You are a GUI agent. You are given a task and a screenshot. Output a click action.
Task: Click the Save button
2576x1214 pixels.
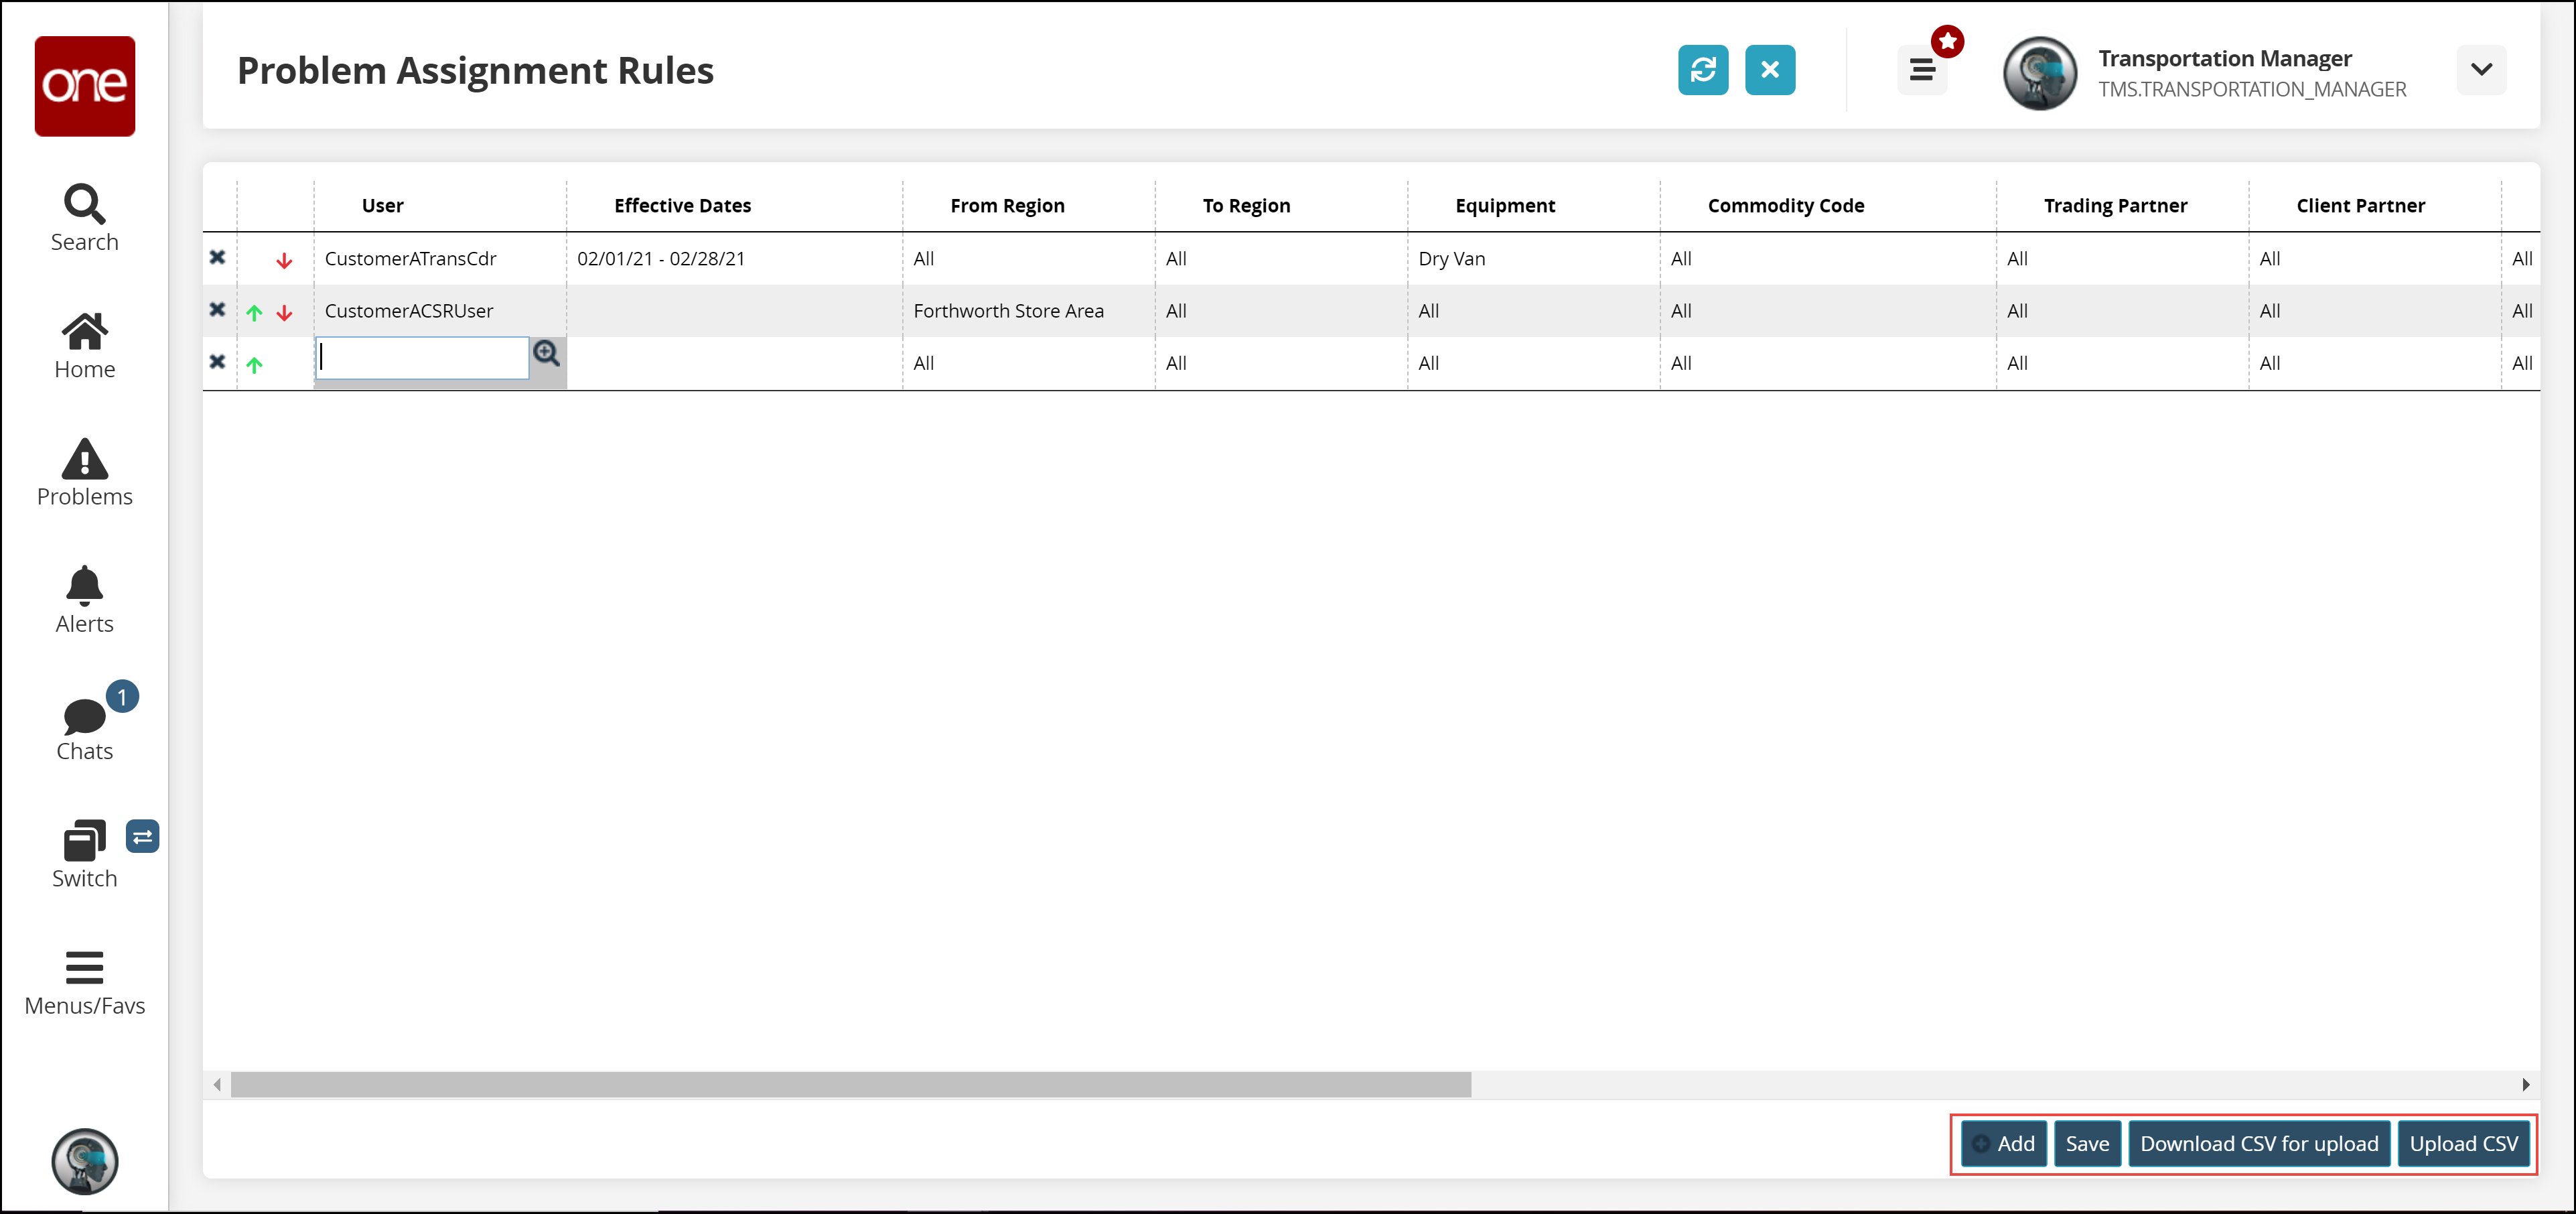pos(2087,1143)
